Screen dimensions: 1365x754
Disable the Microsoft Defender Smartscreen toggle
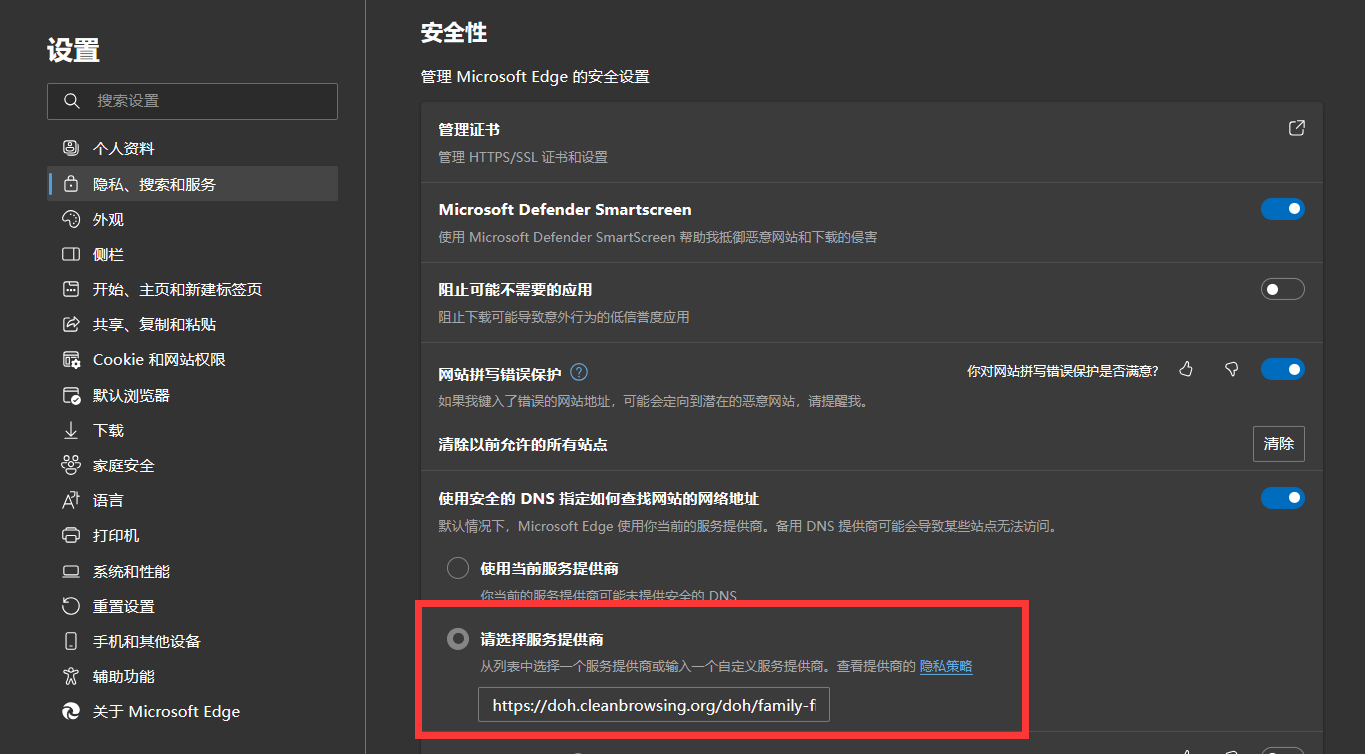(1283, 209)
